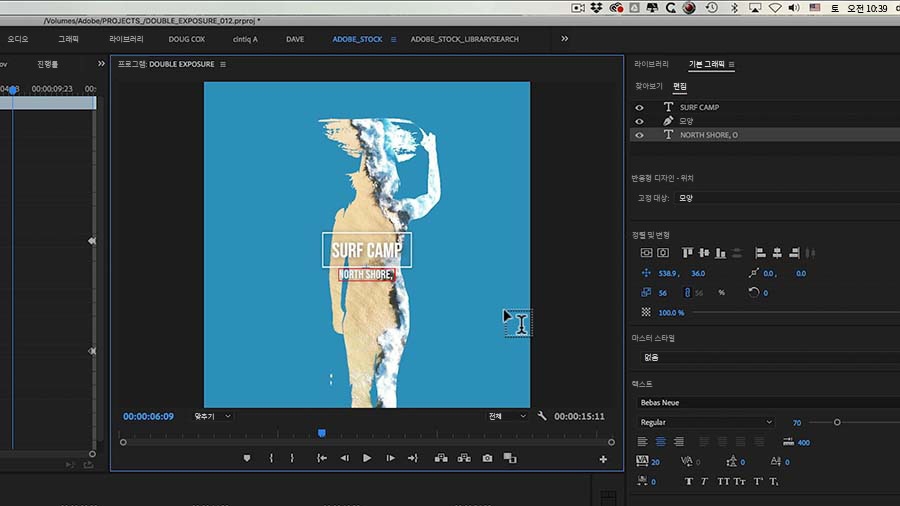
Task: Open the wrench settings menu
Action: 542,416
